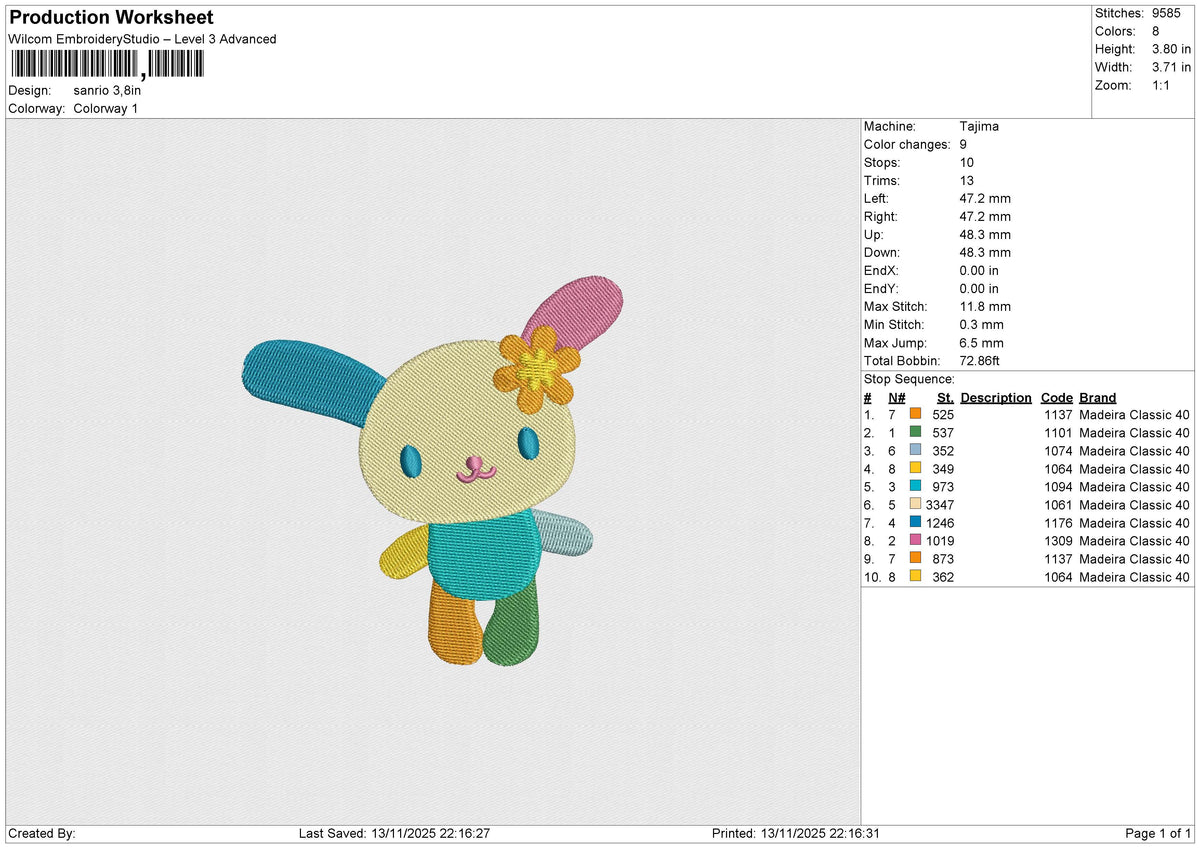This screenshot has width=1200, height=848.
Task: Select the Max Stitch value '11.8 mm'
Action: 985,306
